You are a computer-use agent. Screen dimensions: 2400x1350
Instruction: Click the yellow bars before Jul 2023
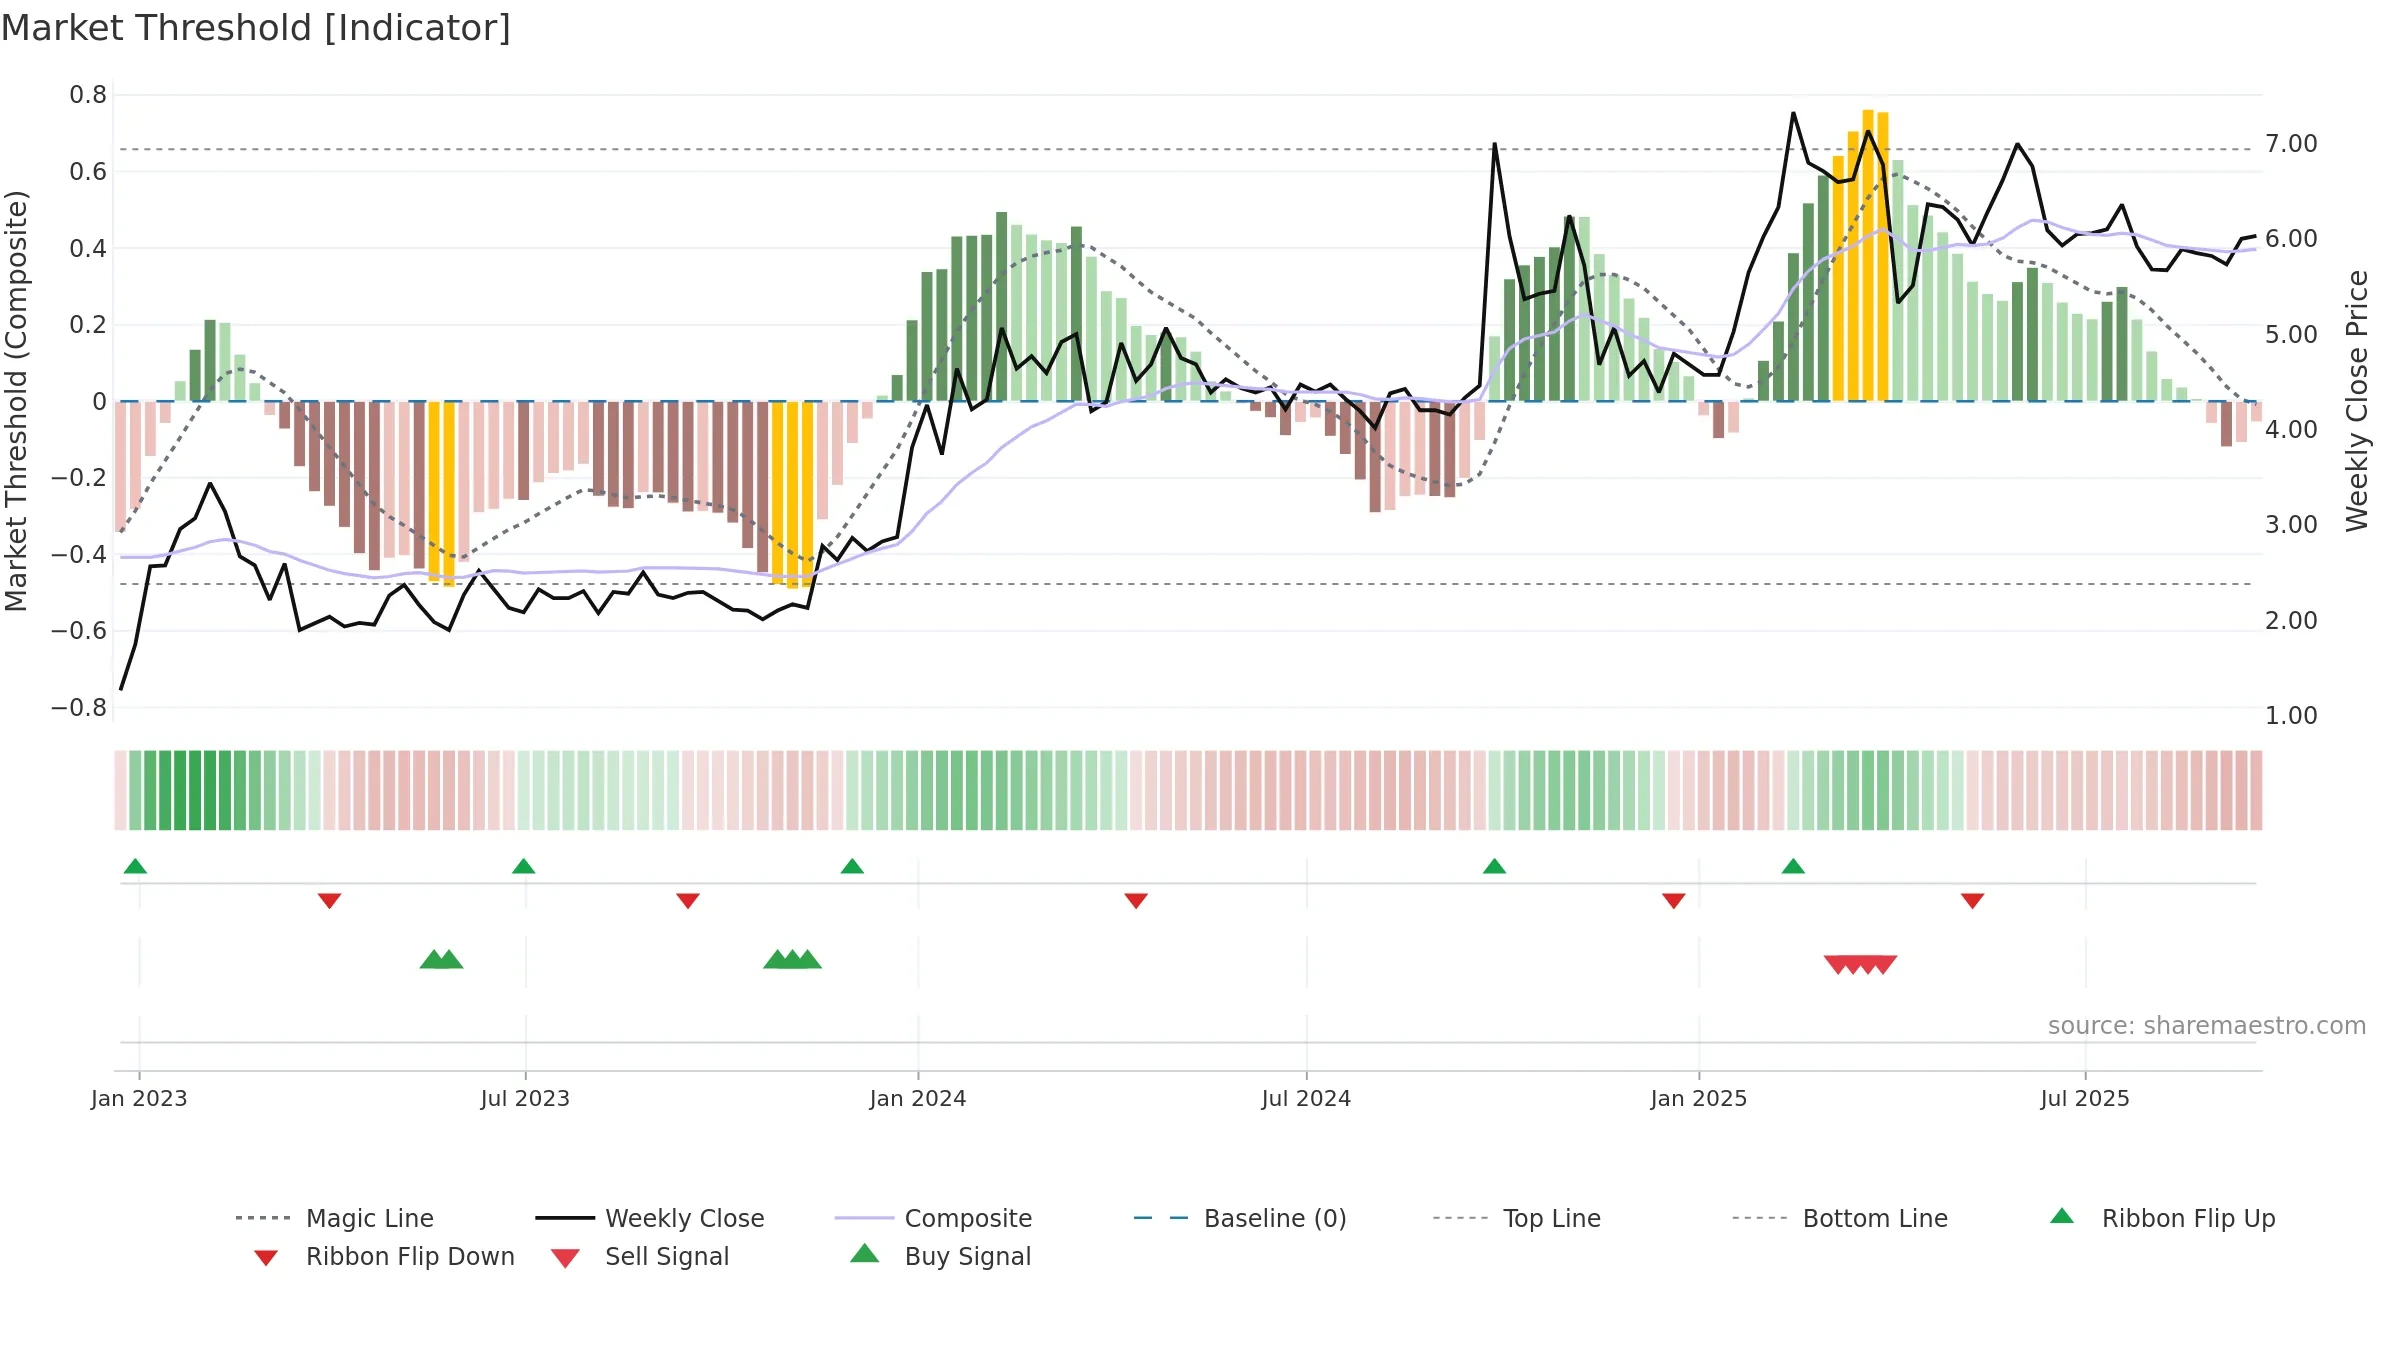pyautogui.click(x=442, y=493)
